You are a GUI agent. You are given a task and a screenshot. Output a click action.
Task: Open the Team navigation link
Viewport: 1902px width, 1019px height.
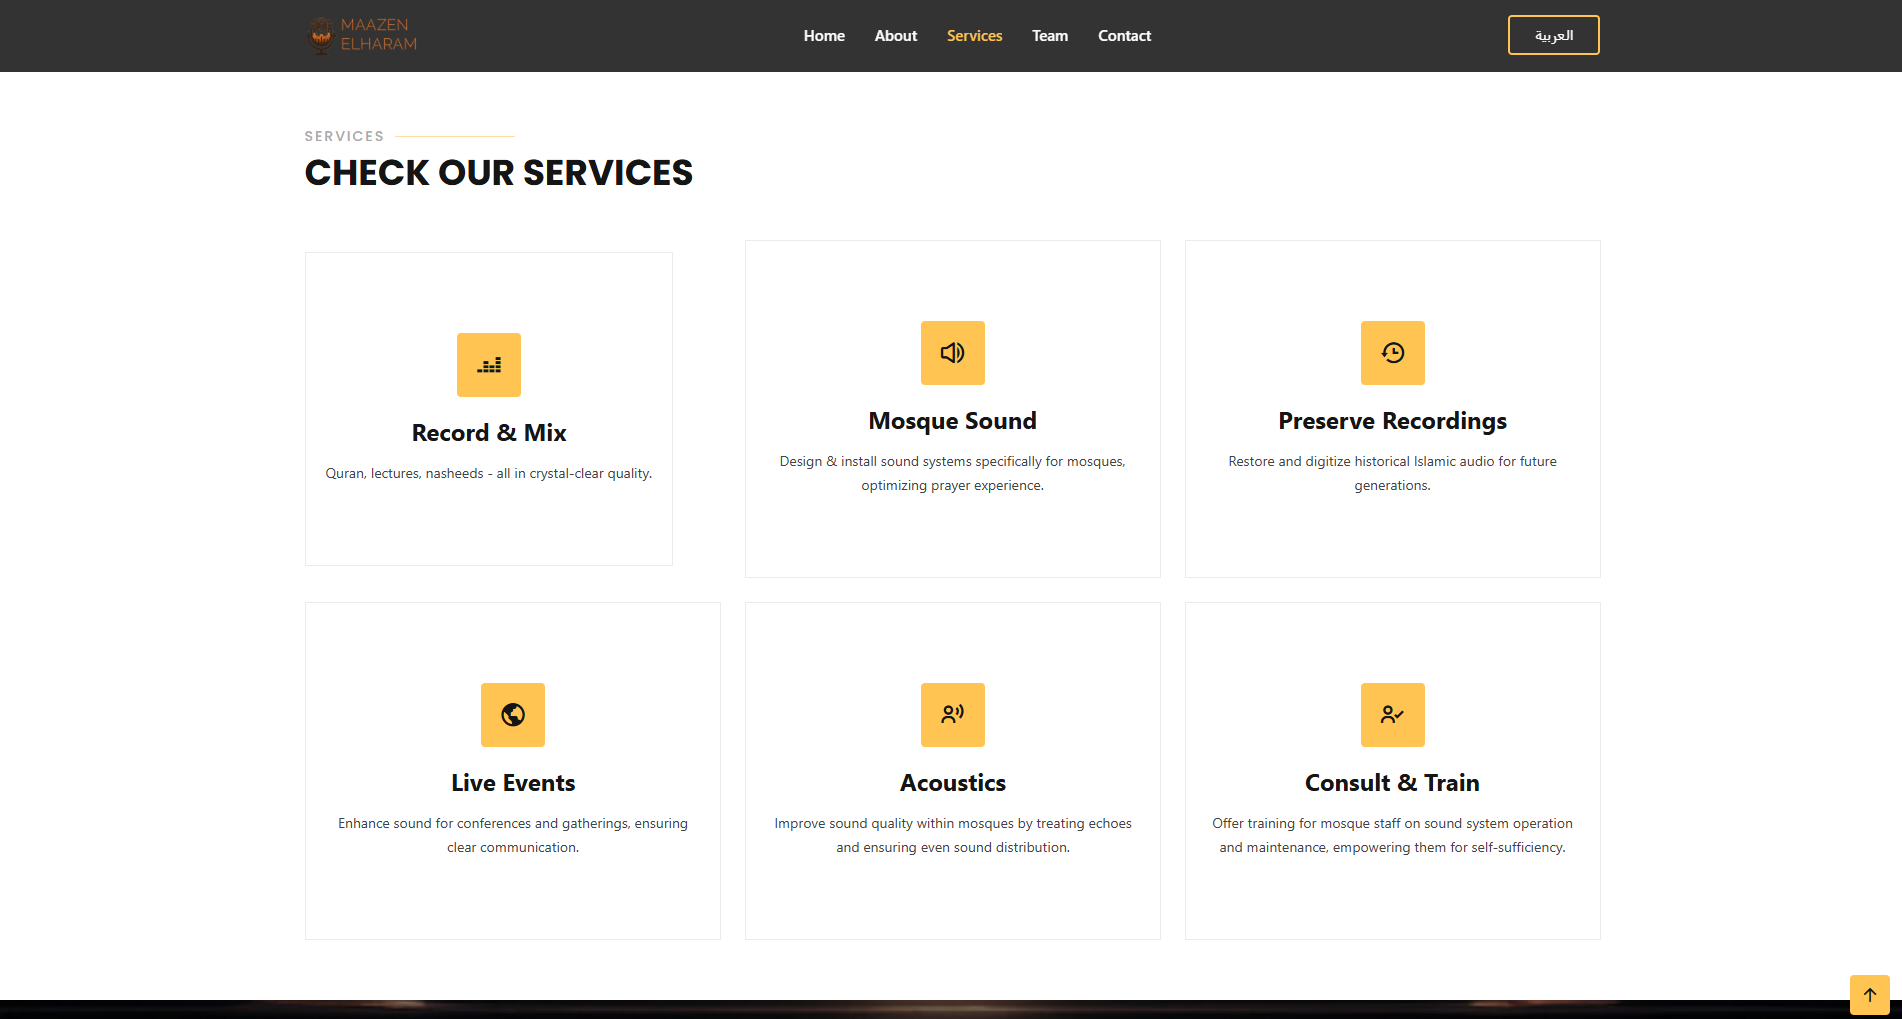(1049, 36)
